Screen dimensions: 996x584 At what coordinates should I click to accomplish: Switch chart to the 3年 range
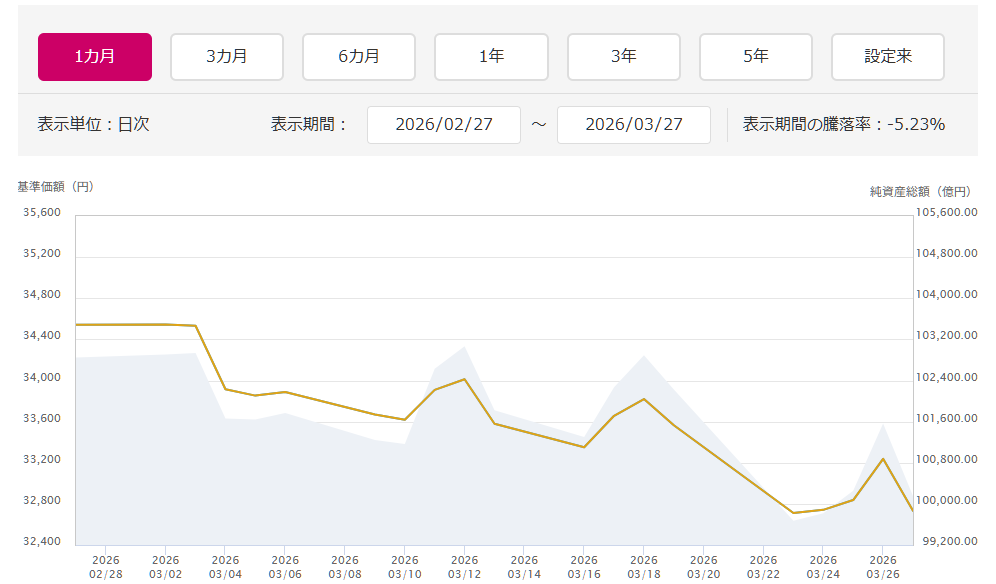pos(624,57)
